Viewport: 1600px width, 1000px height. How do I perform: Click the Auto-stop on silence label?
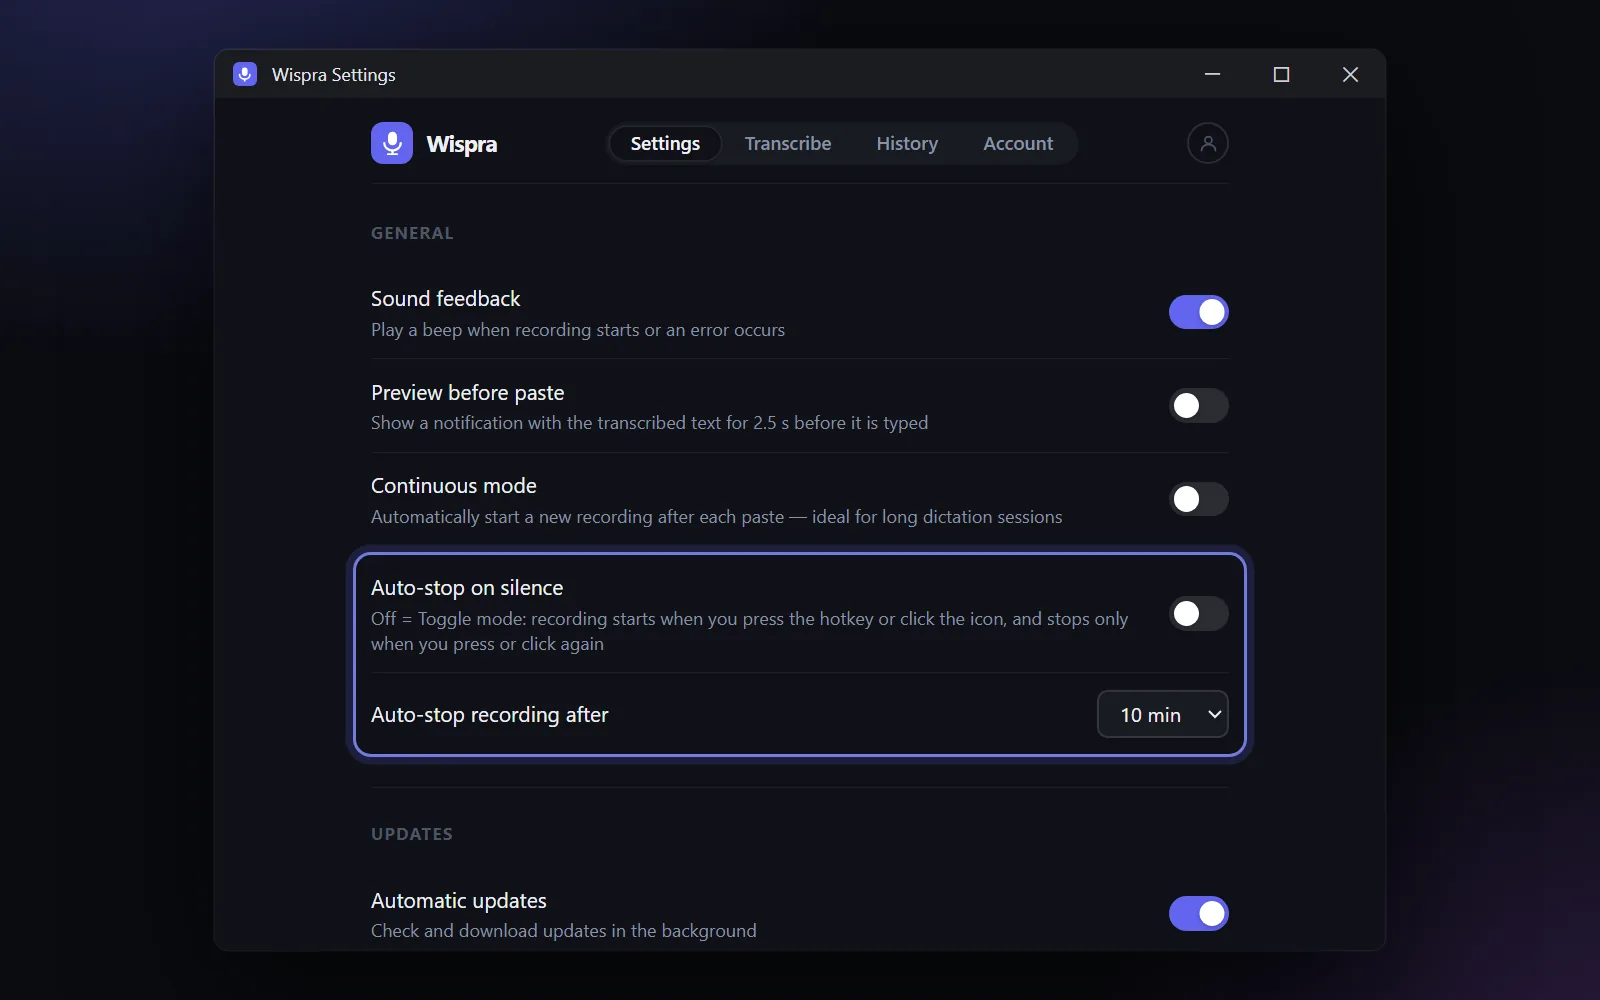point(467,588)
